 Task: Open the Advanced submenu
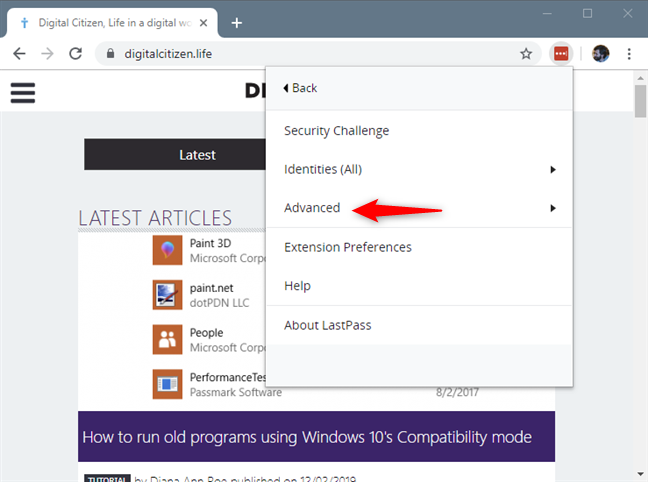[419, 208]
